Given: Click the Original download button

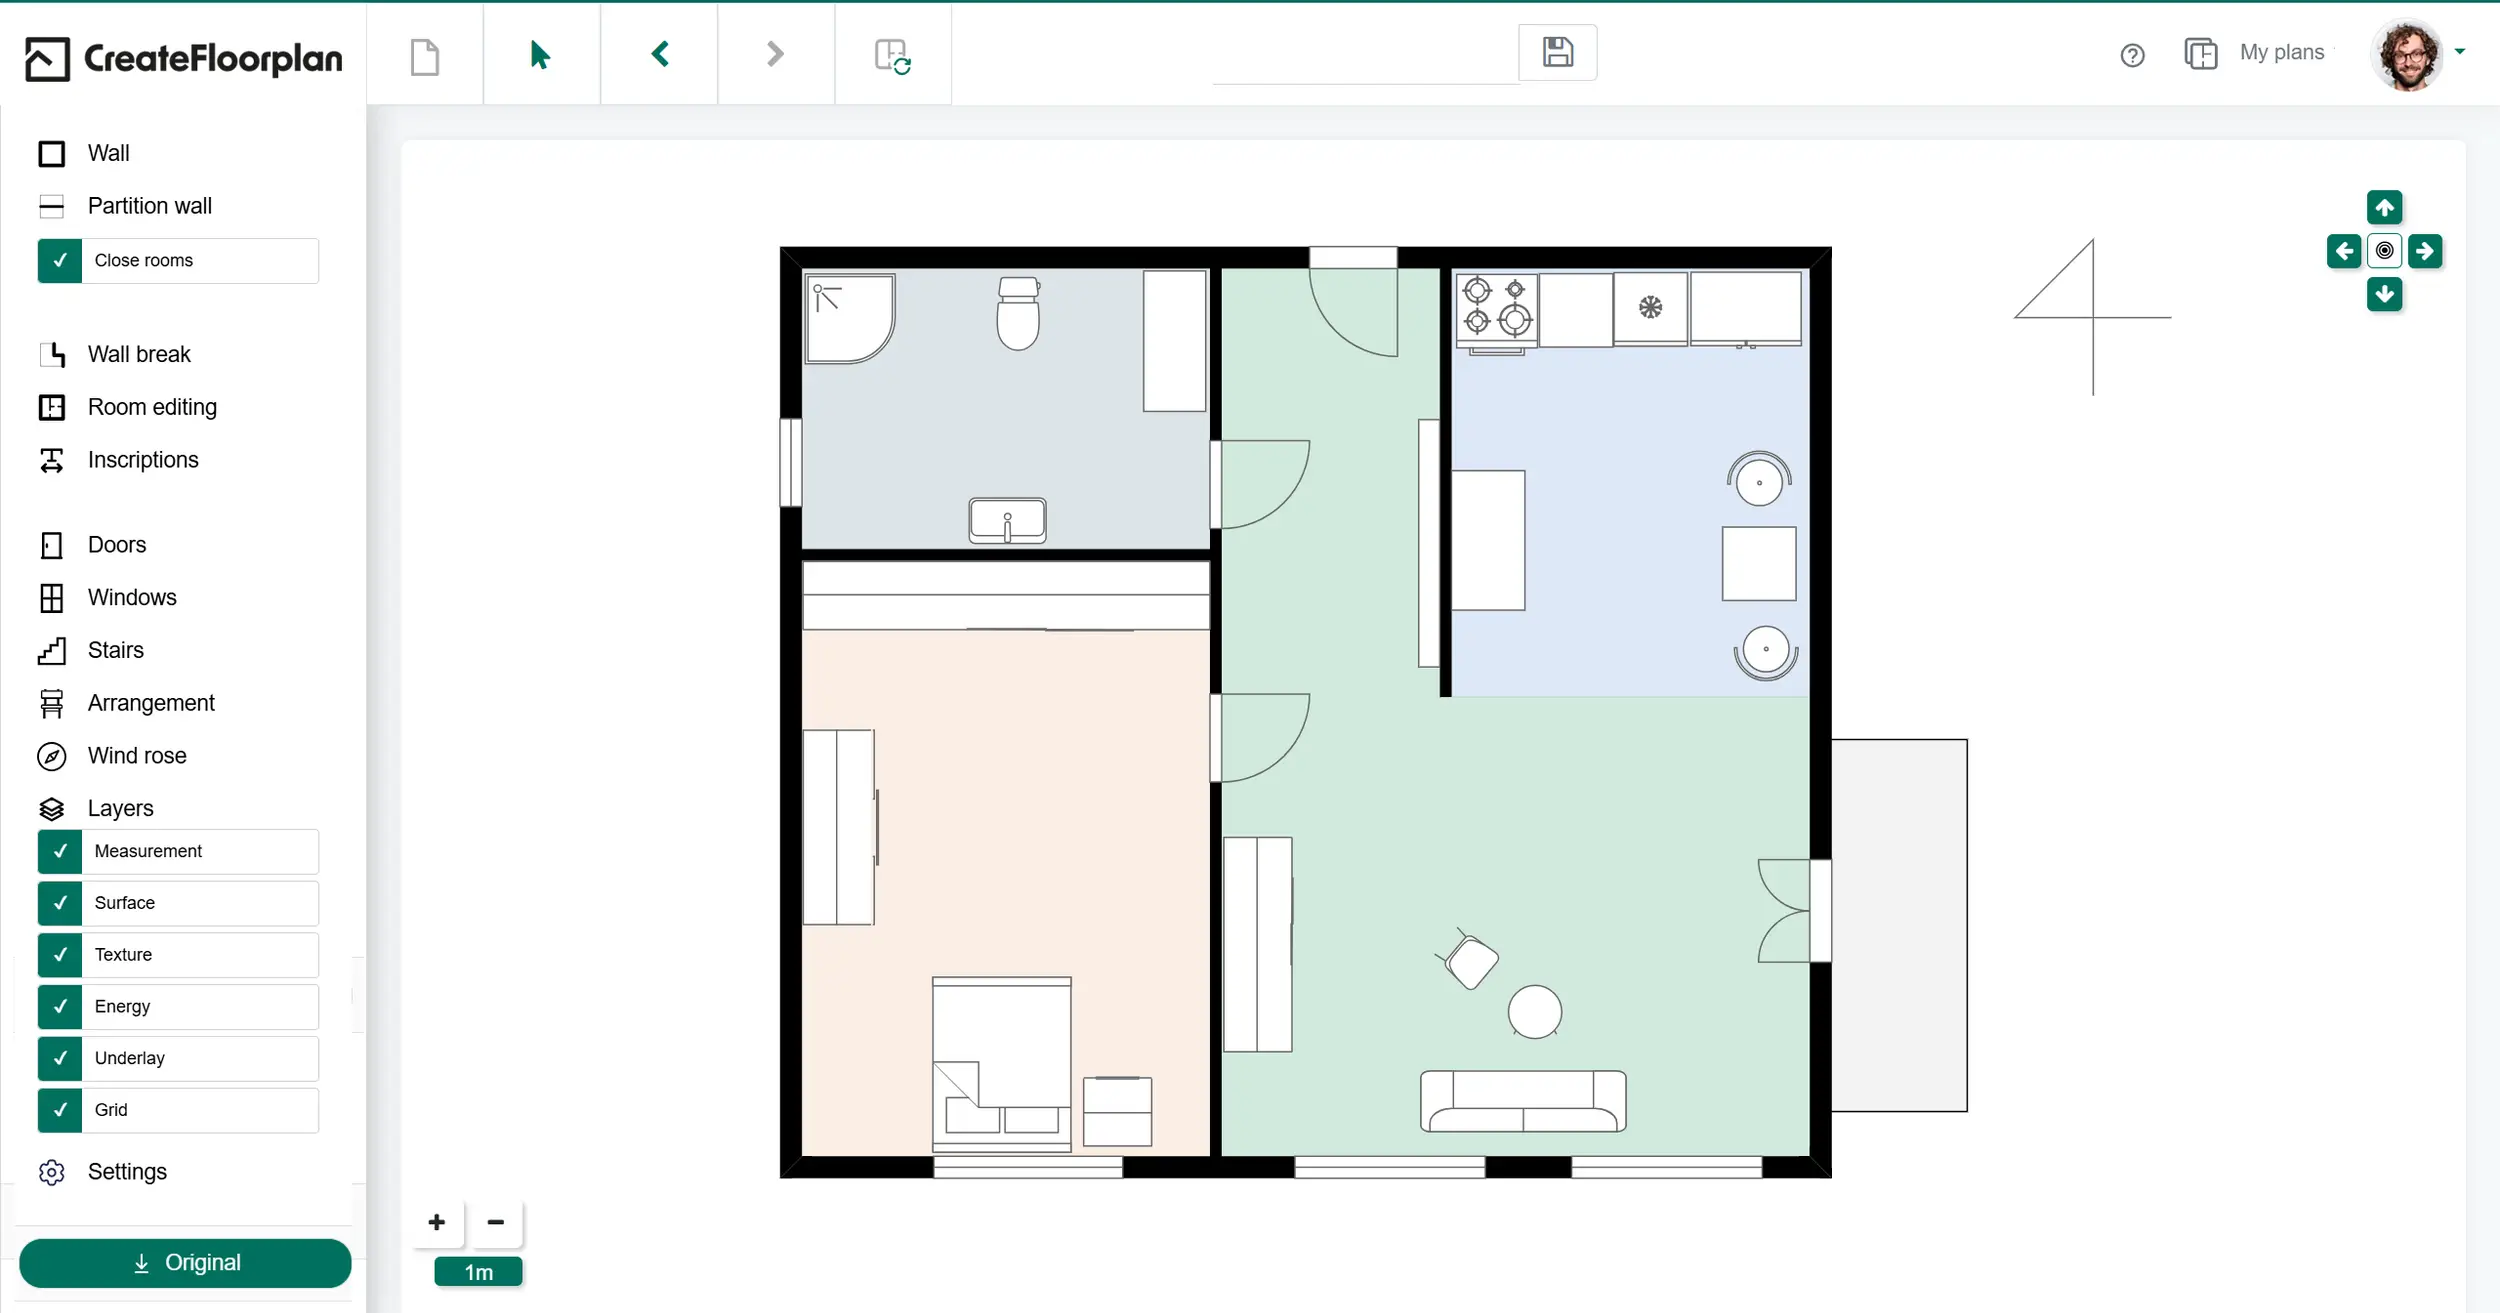Looking at the screenshot, I should point(185,1263).
